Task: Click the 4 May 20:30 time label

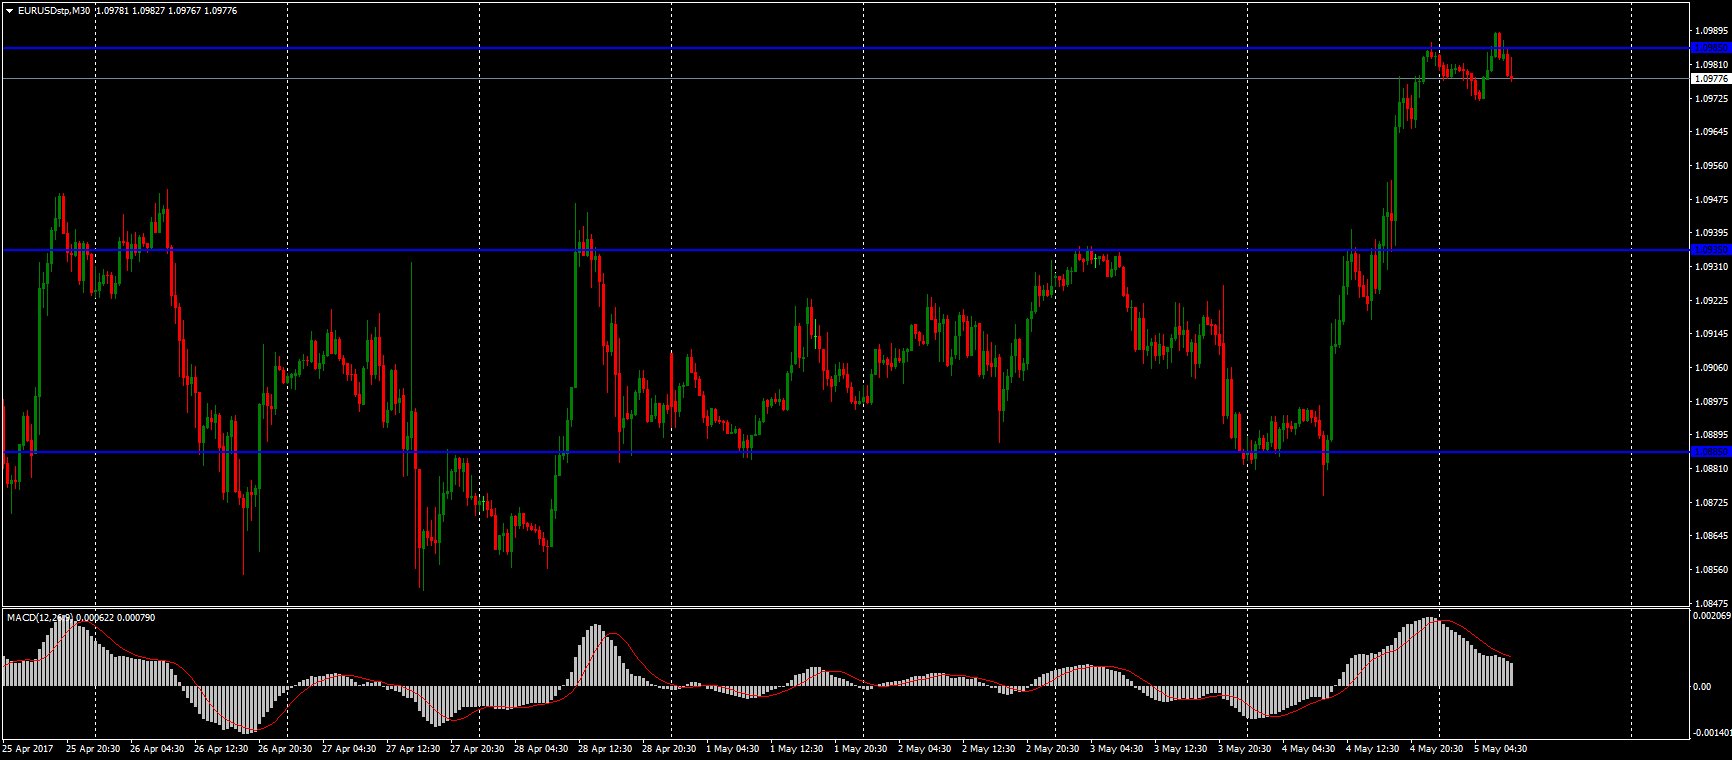Action: tap(1435, 748)
